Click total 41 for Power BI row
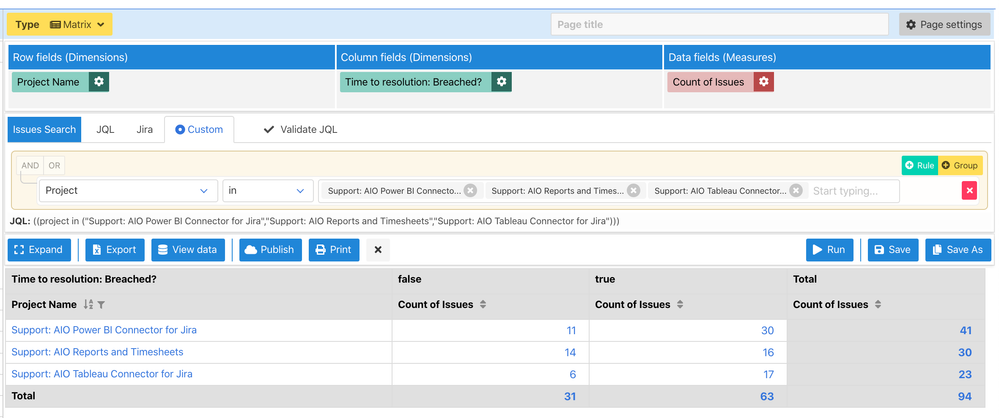Screen dimensions: 999x418 [x=965, y=331]
